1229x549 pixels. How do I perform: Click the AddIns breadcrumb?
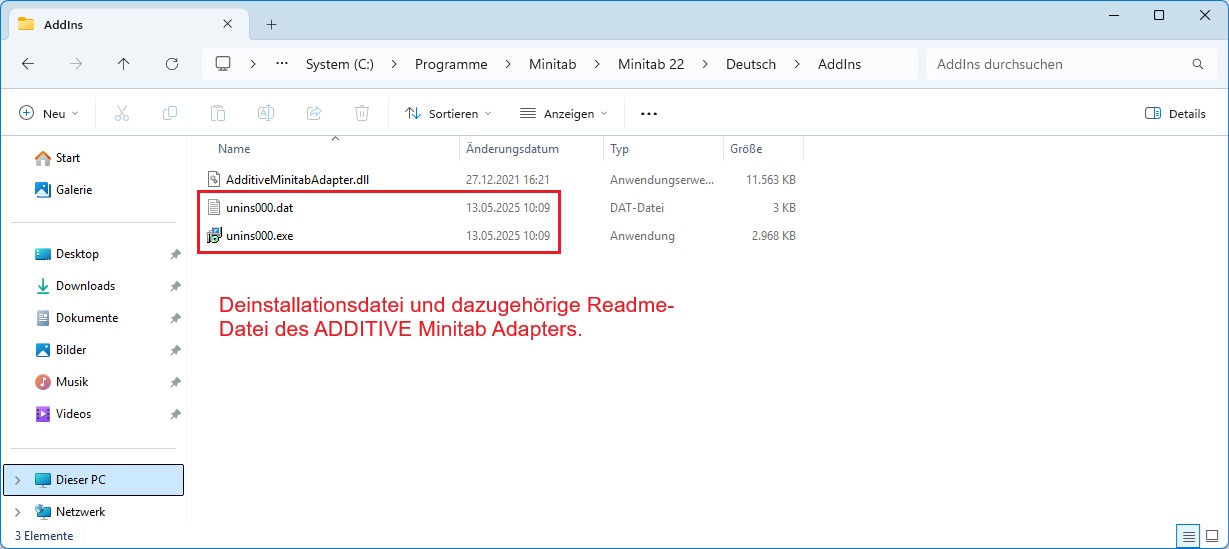click(x=840, y=64)
